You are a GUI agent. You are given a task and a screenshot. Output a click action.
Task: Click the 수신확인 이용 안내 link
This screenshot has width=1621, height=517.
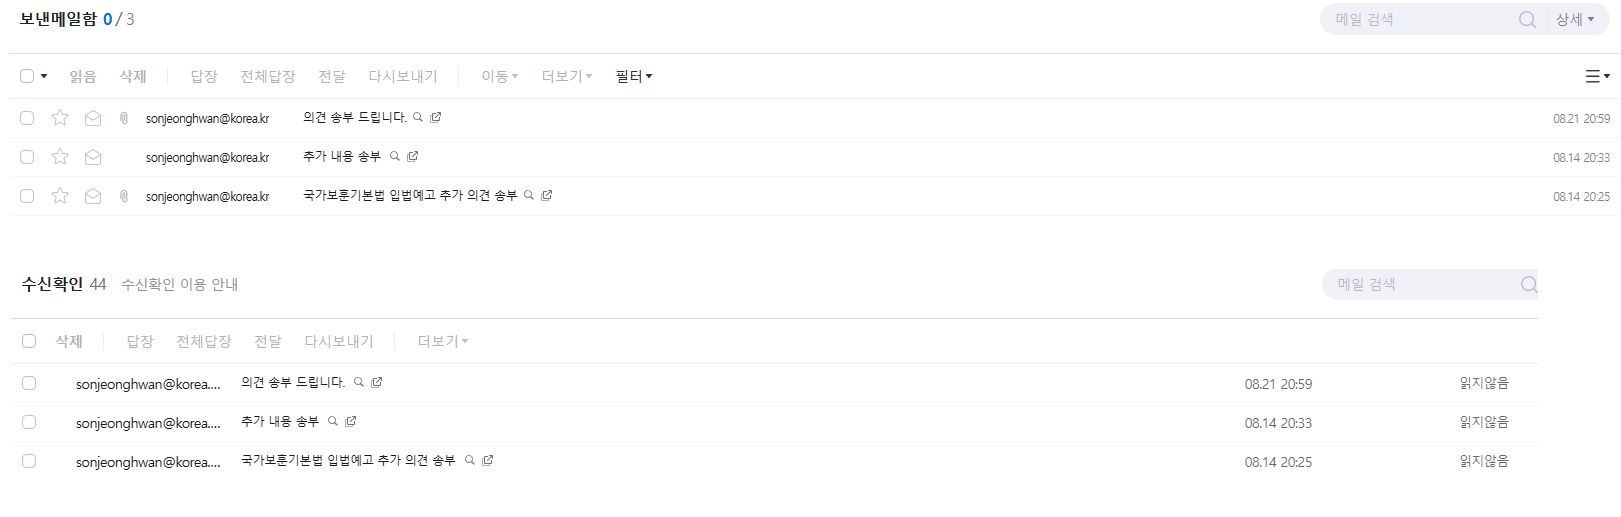pyautogui.click(x=180, y=285)
